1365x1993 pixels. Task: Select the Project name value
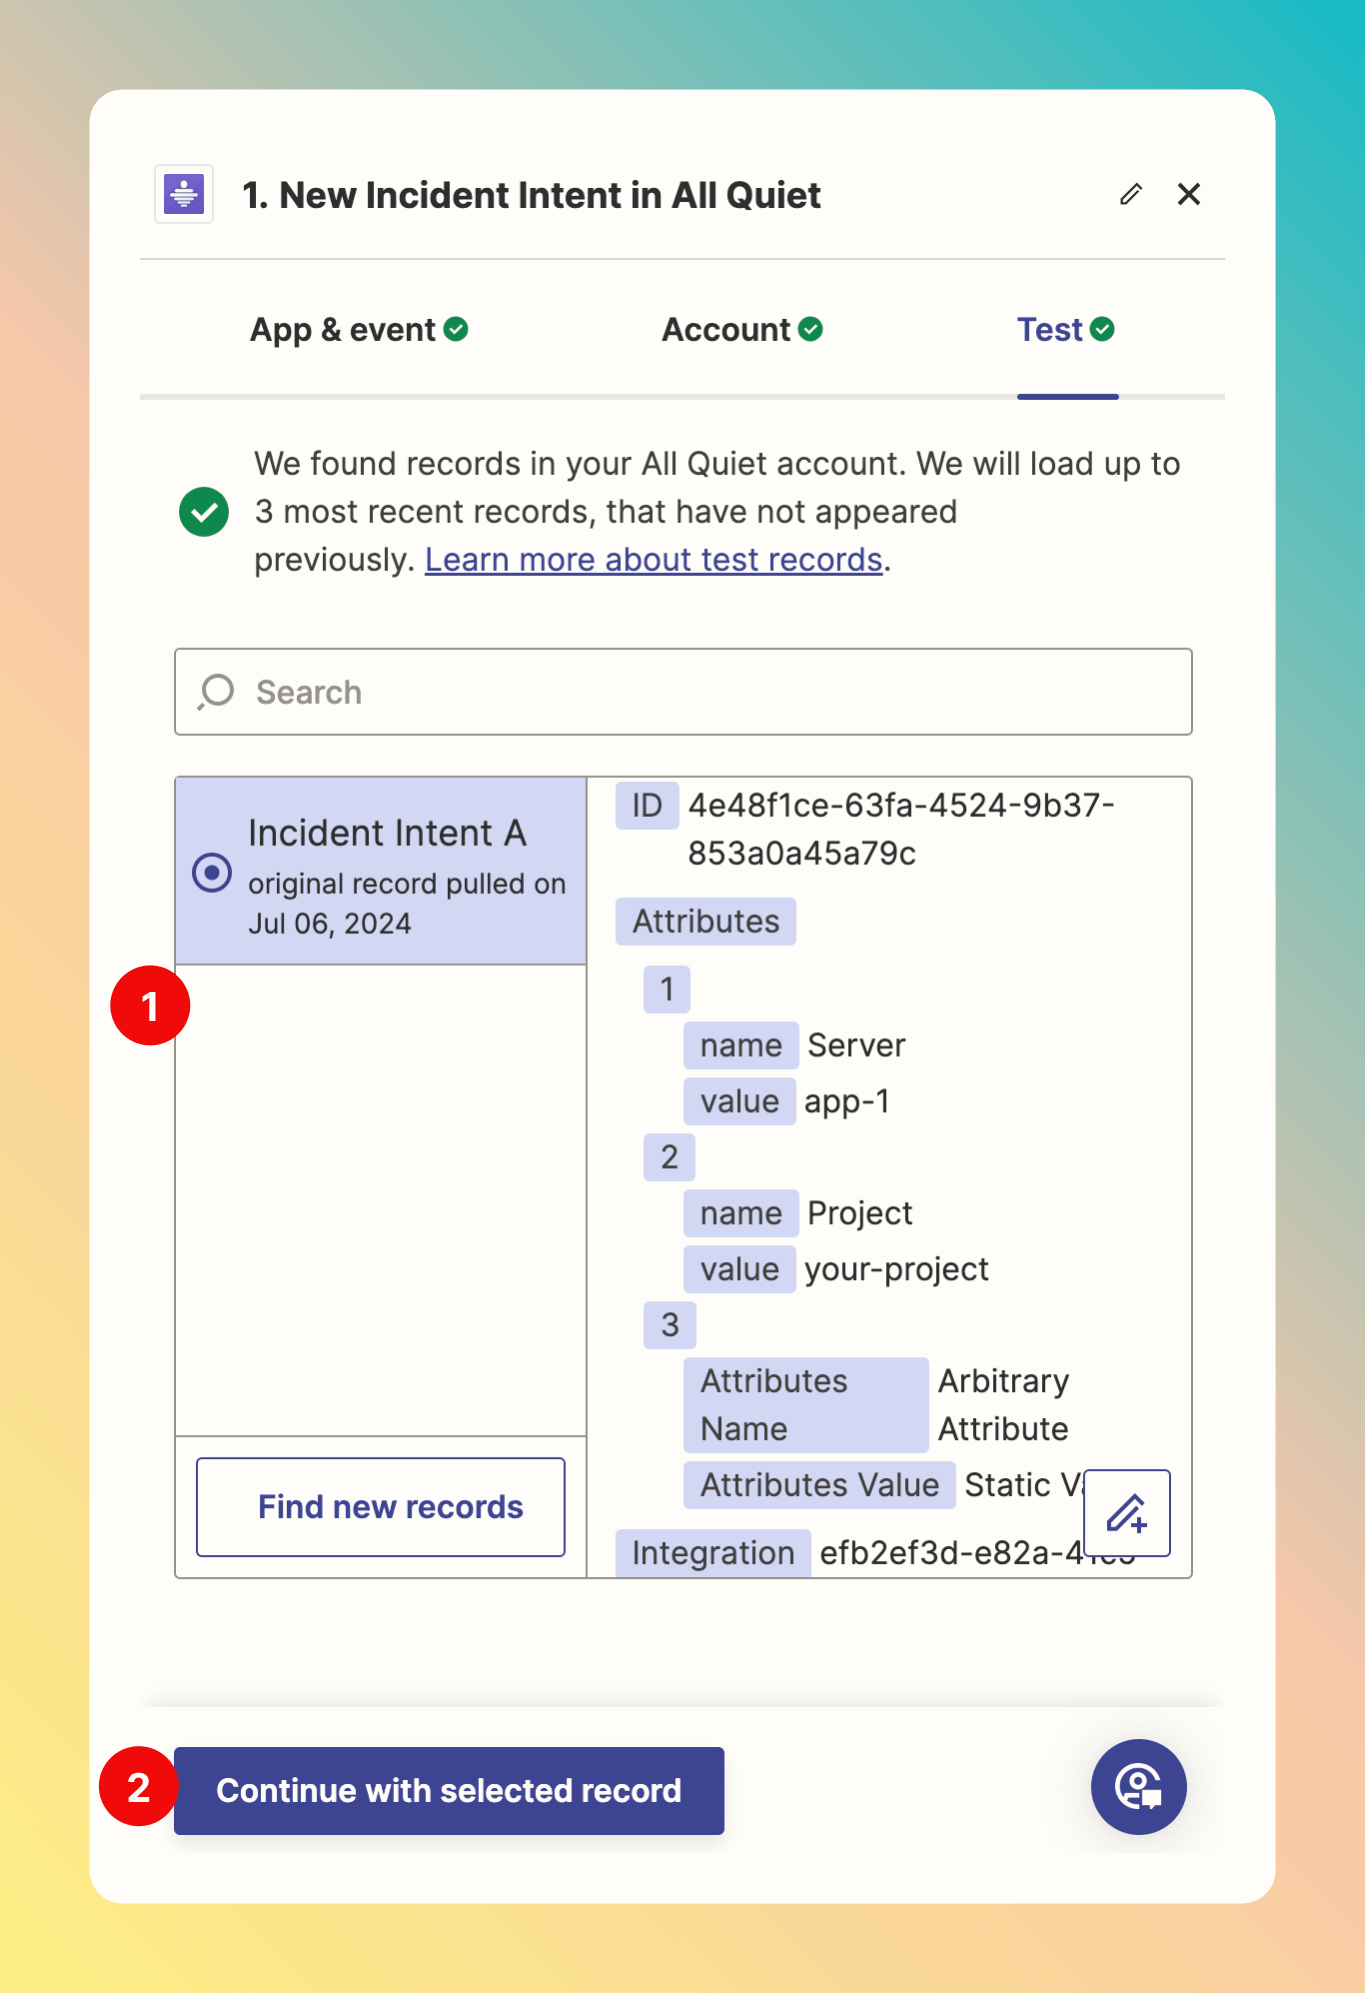click(860, 1213)
